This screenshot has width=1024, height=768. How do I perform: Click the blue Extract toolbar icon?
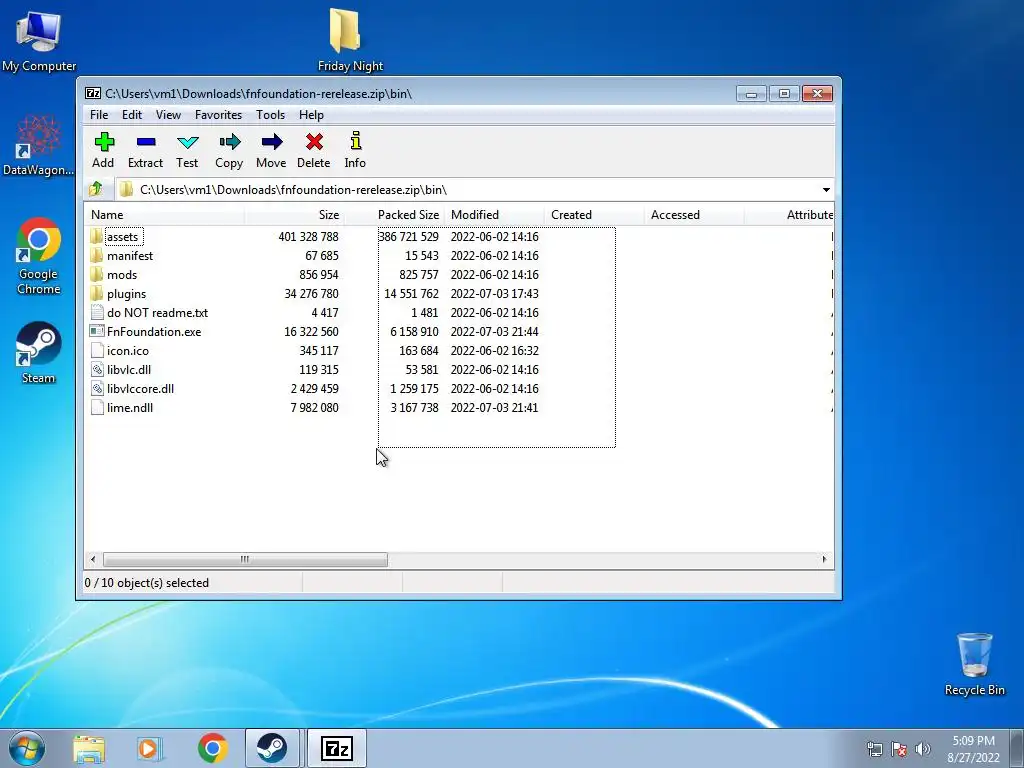coord(146,142)
